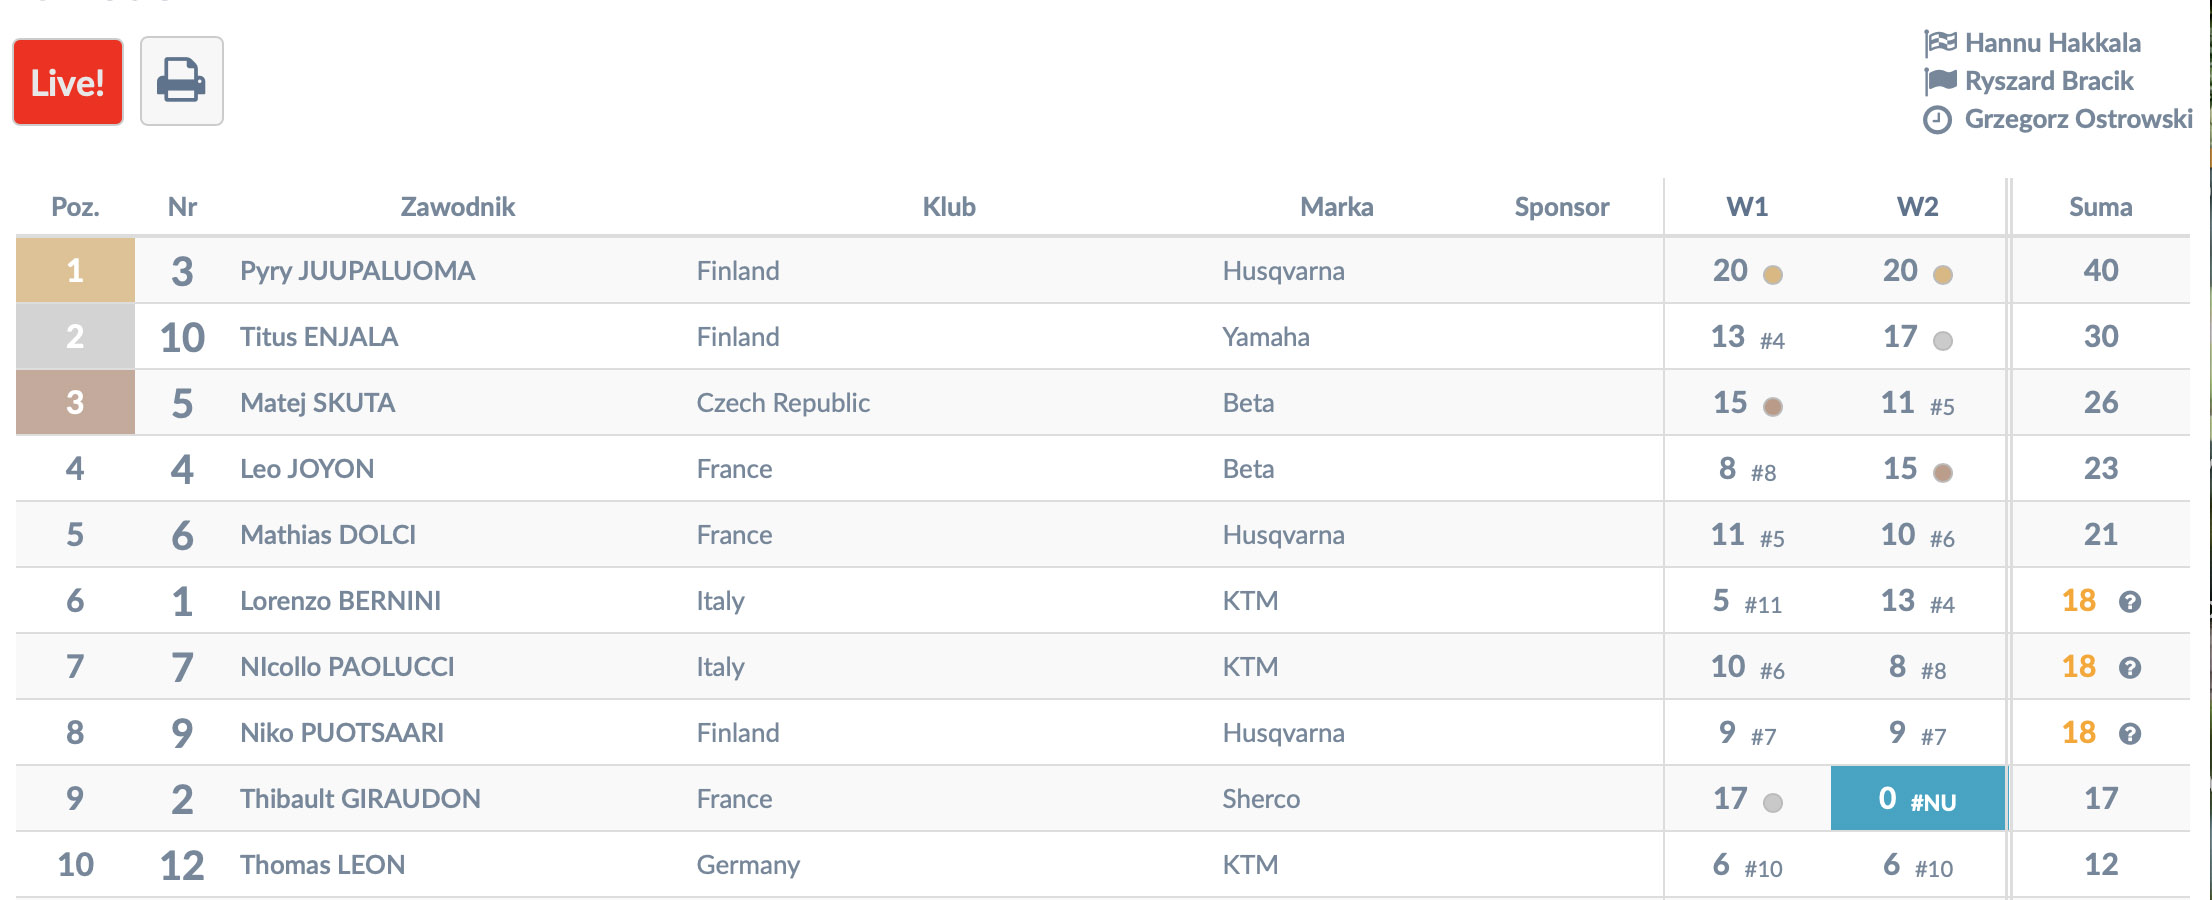Open rider Pyry JUUPALUOMA's name
2212x900 pixels.
pos(357,271)
